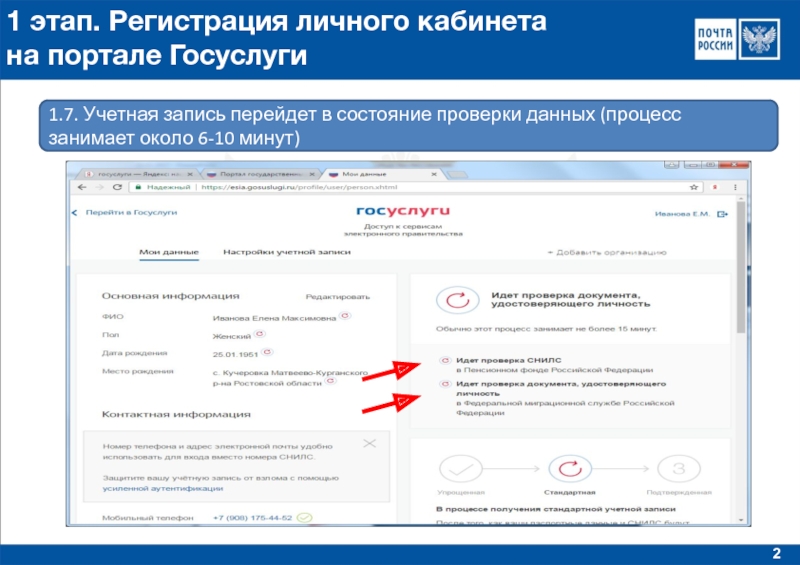Click the refresh icon next to 25.01.1951
The height and width of the screenshot is (565, 800).
click(267, 352)
